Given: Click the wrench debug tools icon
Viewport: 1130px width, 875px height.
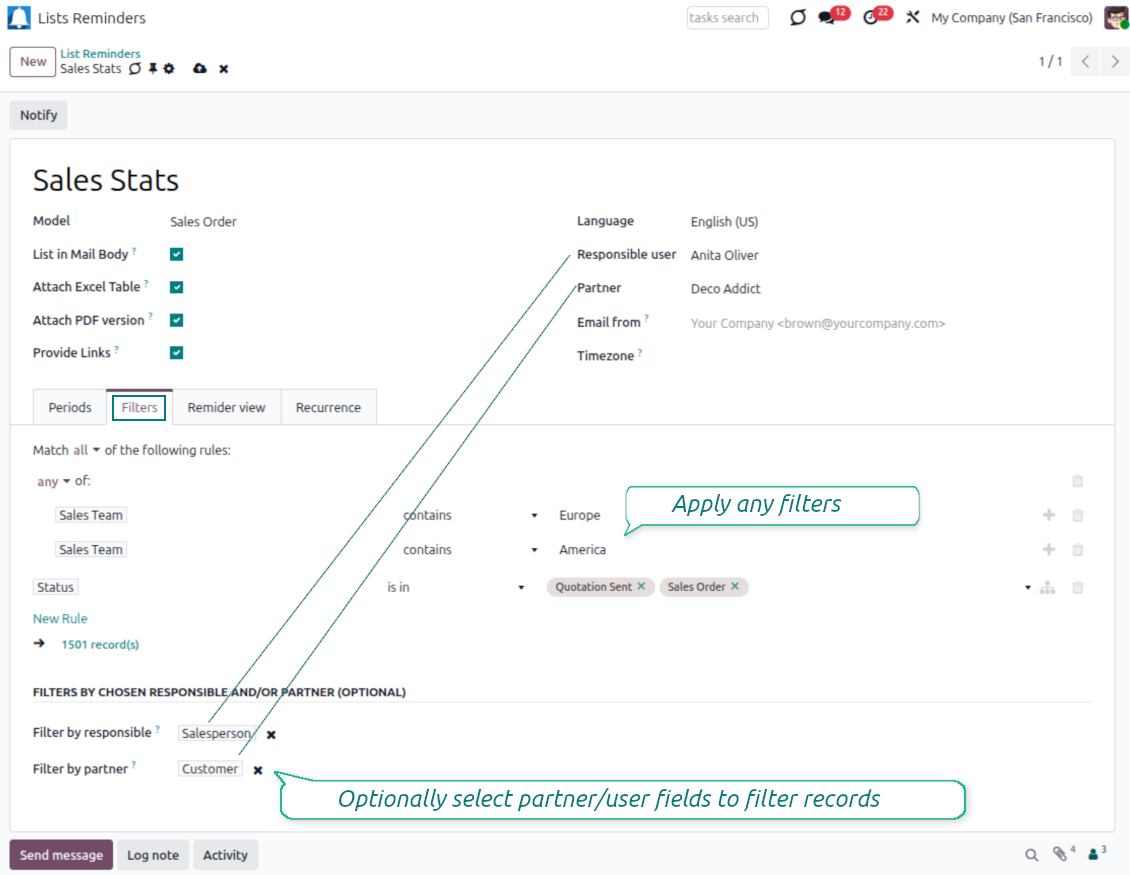Looking at the screenshot, I should coord(912,18).
